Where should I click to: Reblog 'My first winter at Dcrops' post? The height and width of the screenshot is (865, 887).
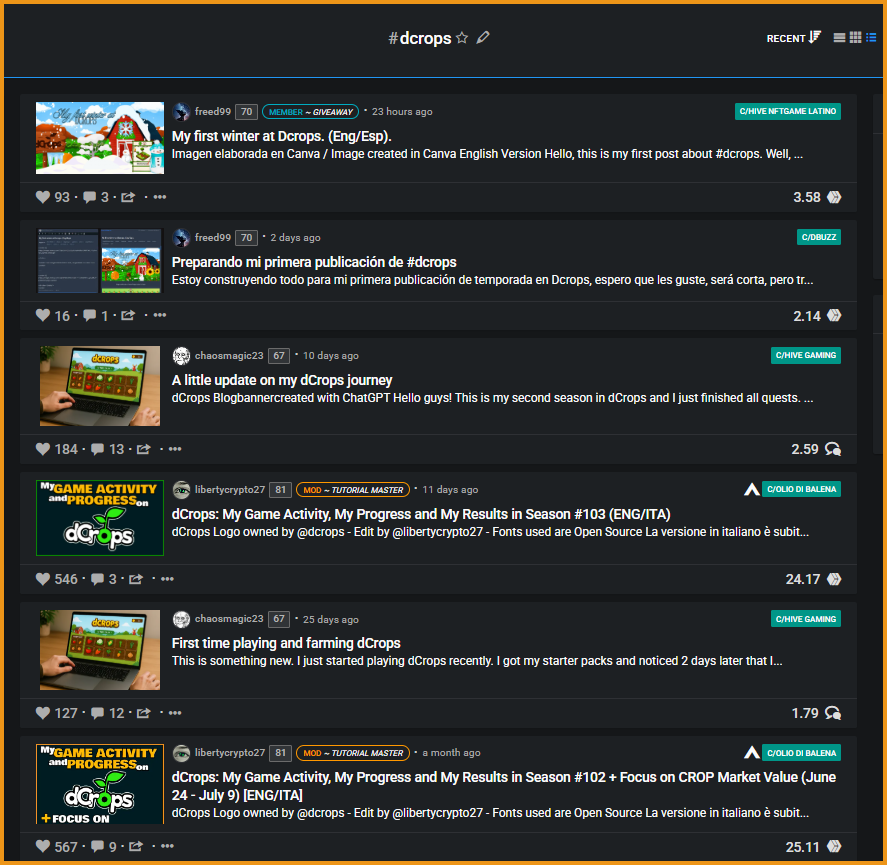point(128,197)
